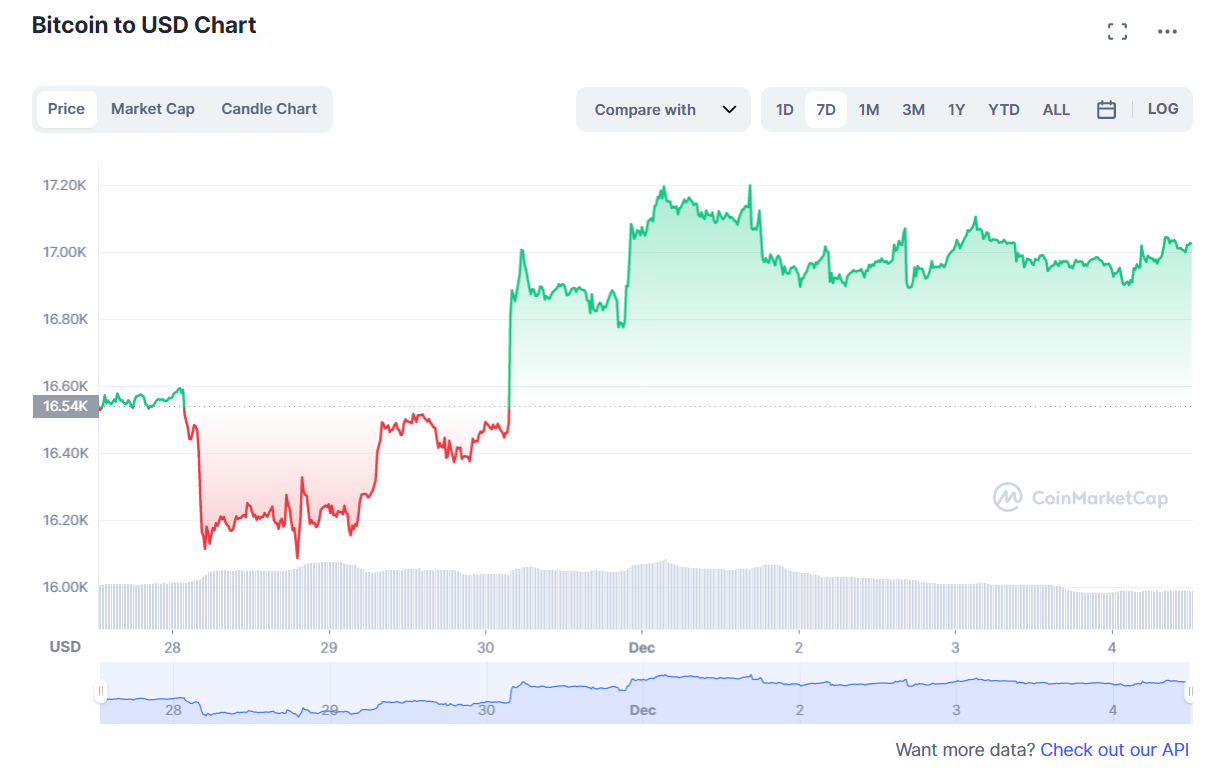Select the 1M timeframe
Screen dimensions: 1221x778
868,109
